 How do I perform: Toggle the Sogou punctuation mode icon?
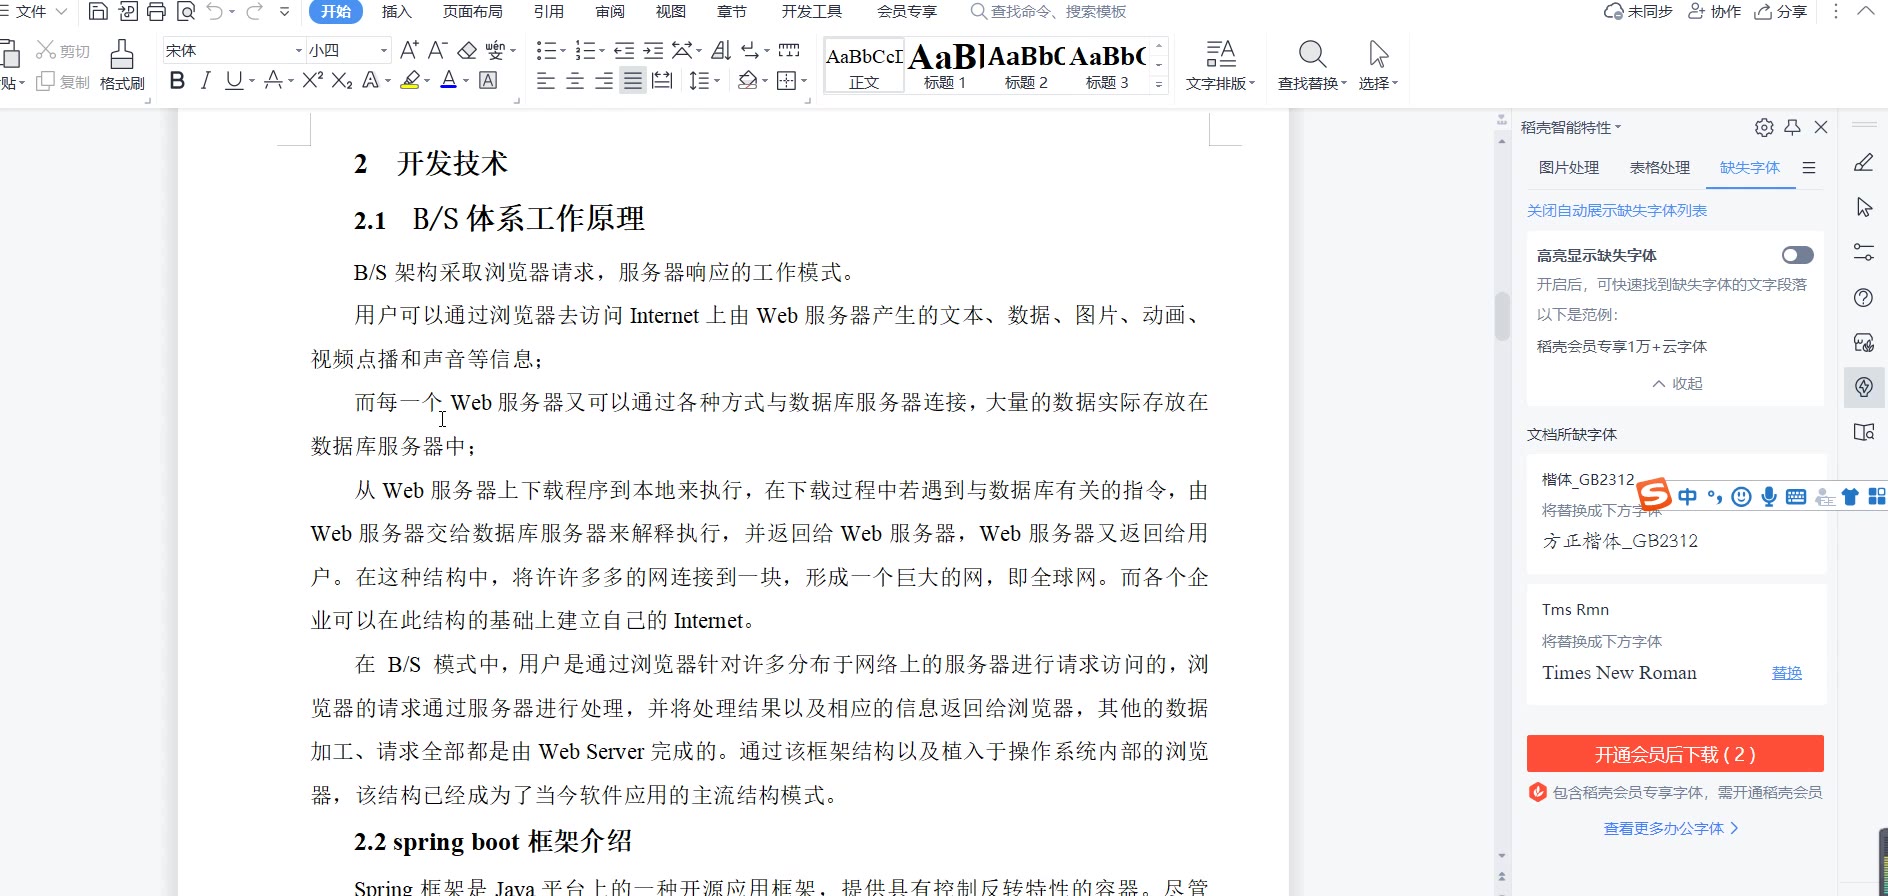click(1715, 497)
